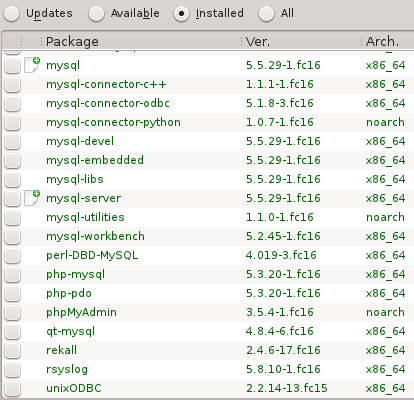The image size is (414, 400).
Task: Click version 2.2.14-13.fc15 cell
Action: coord(287,388)
